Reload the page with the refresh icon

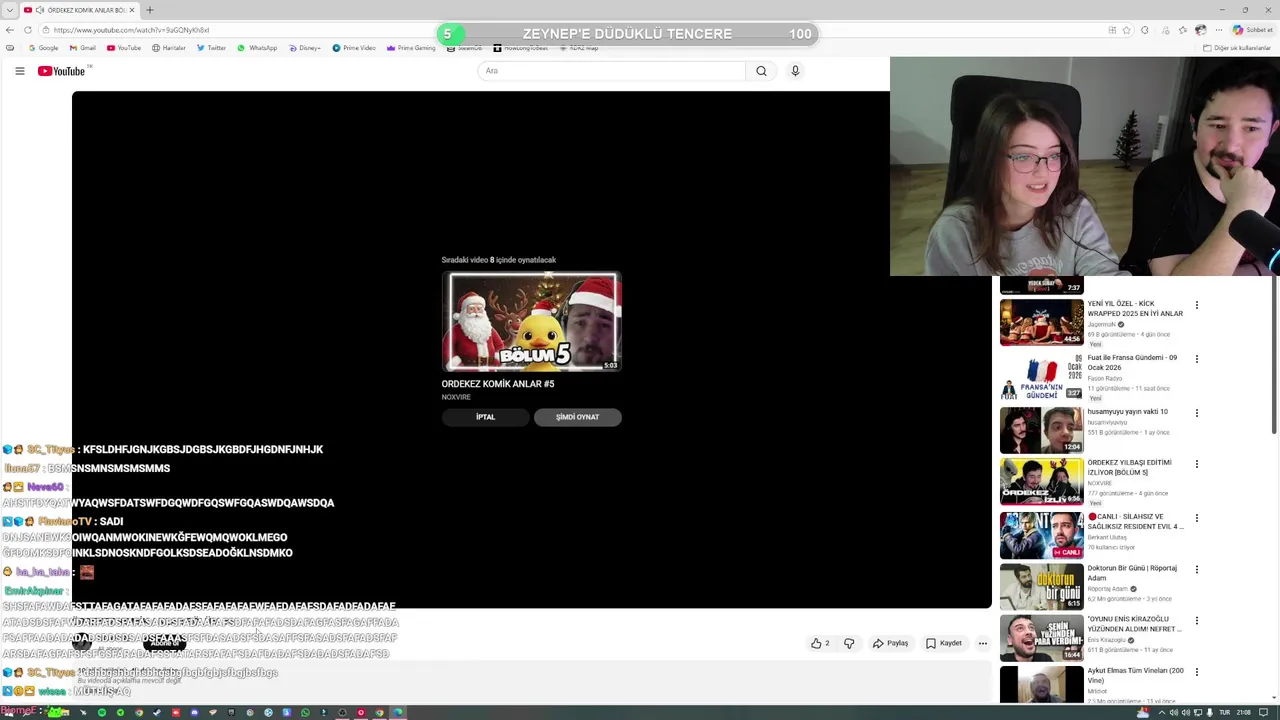coord(27,30)
